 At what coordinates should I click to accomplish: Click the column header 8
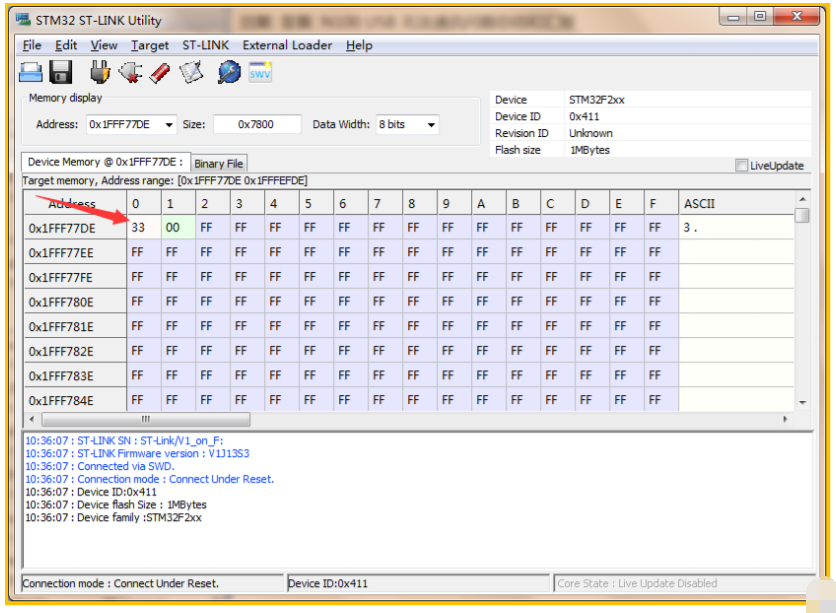pyautogui.click(x=419, y=204)
